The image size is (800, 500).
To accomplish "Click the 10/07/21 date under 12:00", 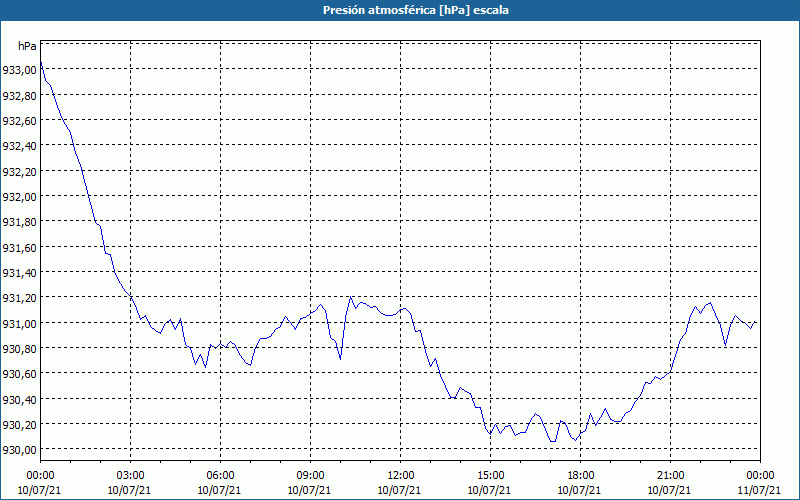I will pos(399,490).
